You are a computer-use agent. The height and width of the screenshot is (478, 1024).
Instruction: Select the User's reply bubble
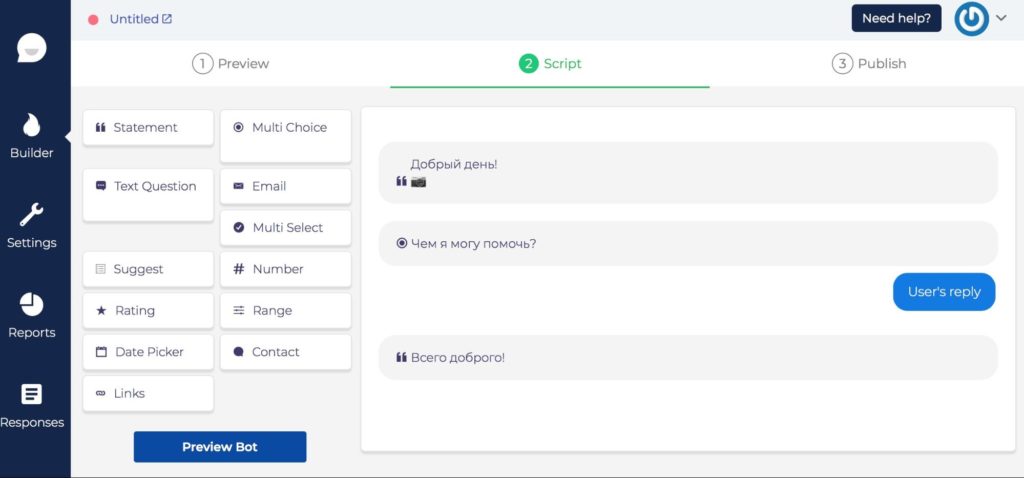944,292
